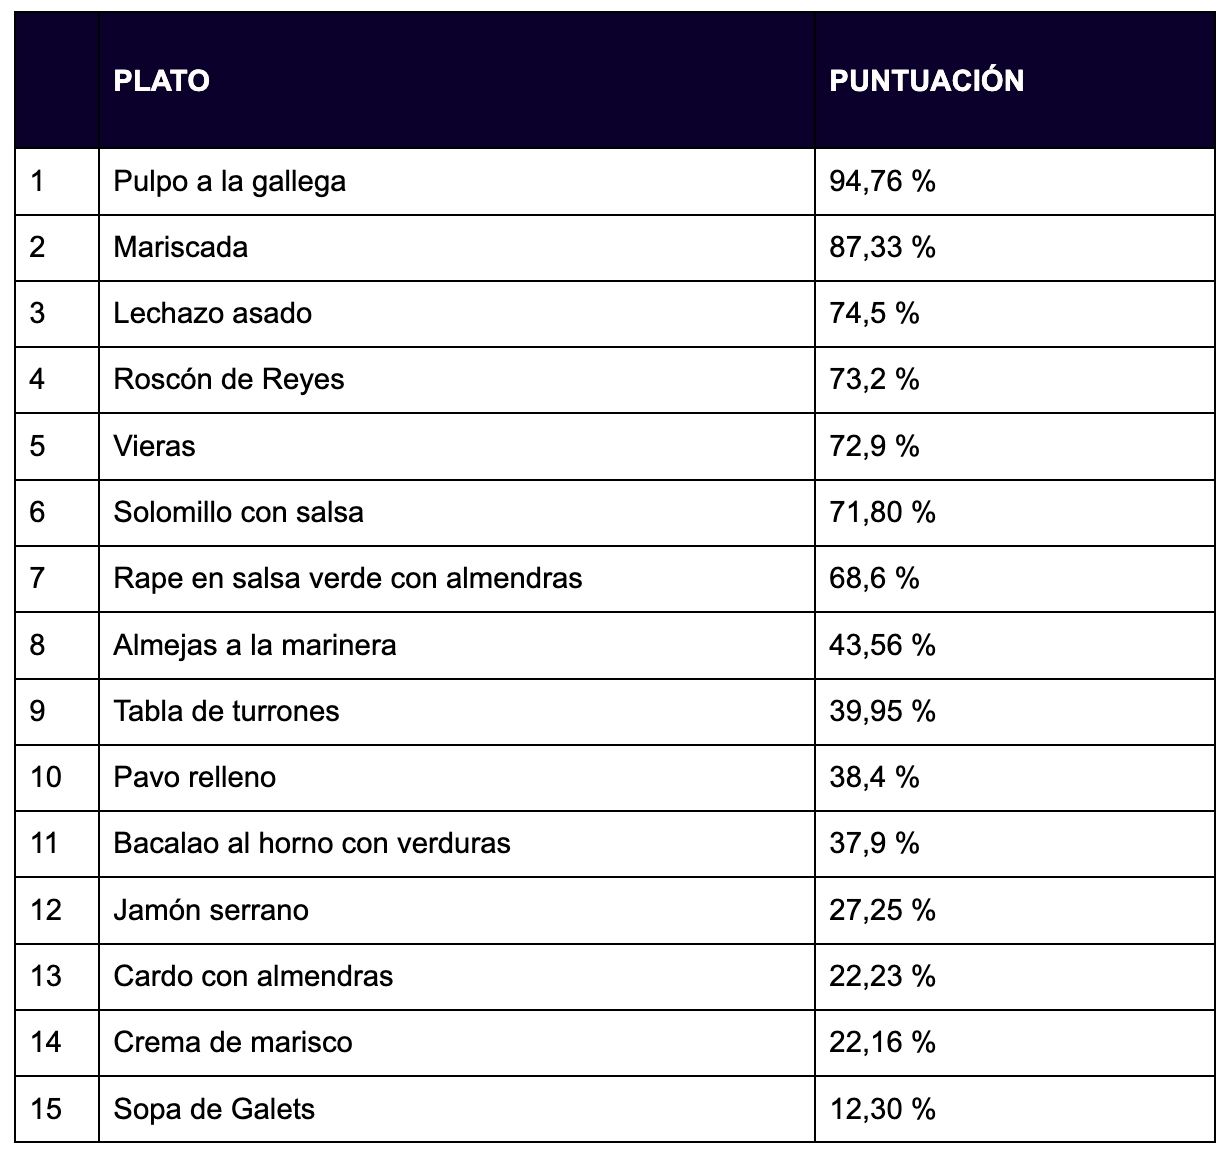Click the 94,76 % score cell
Viewport: 1230px width, 1153px height.
(x=882, y=182)
